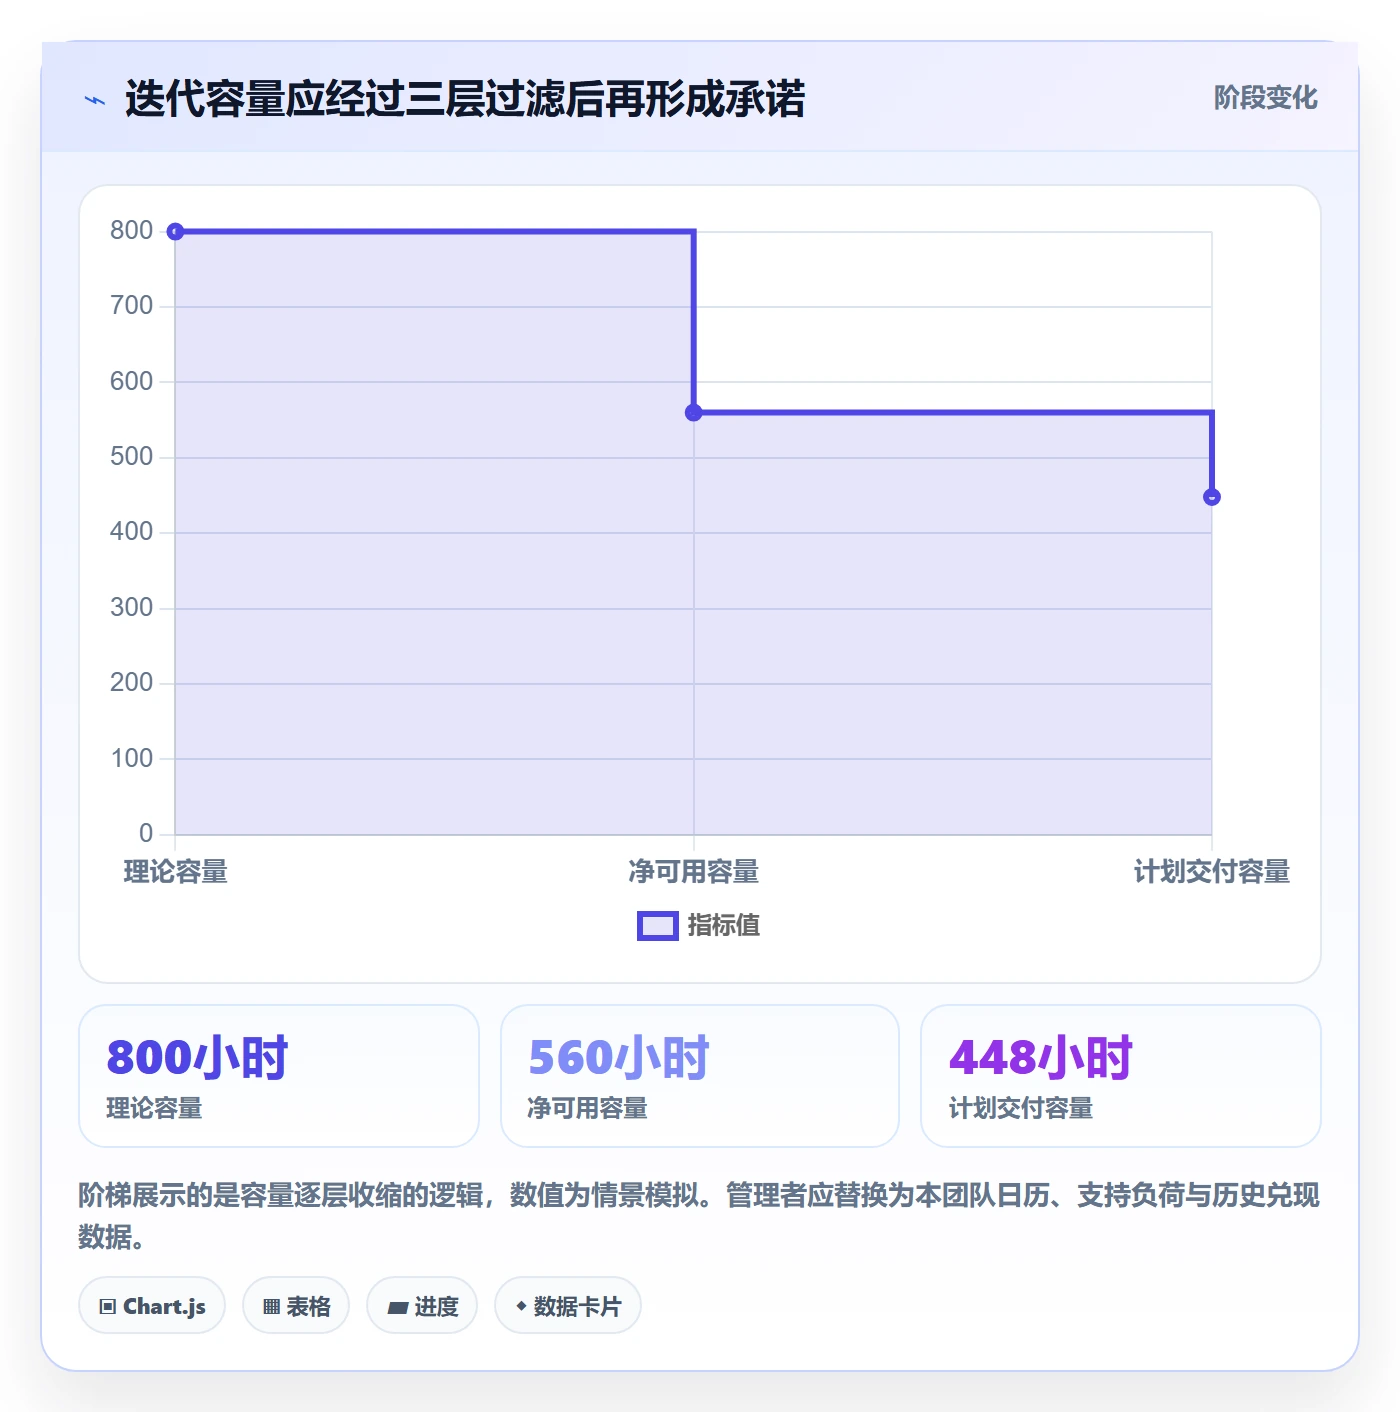Click the y-axis value 800

131,231
